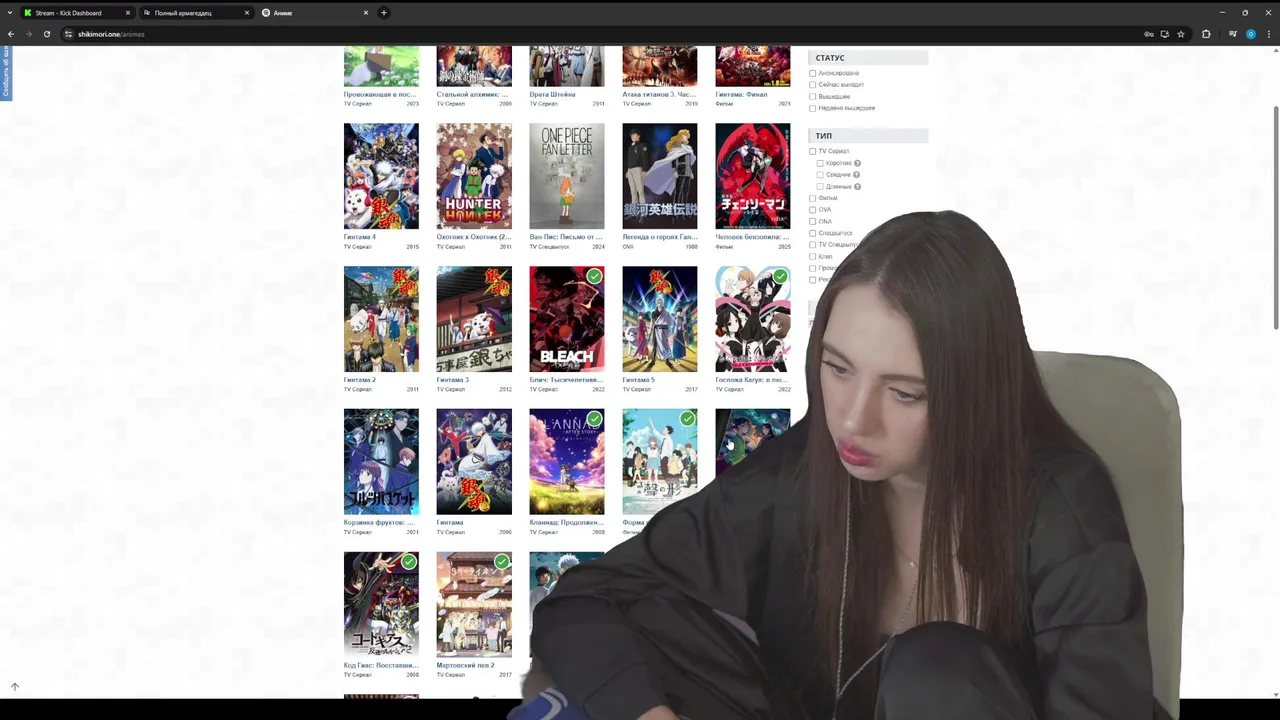The height and width of the screenshot is (720, 1280).
Task: Enable the Вышедшее status filter
Action: pyautogui.click(x=812, y=96)
